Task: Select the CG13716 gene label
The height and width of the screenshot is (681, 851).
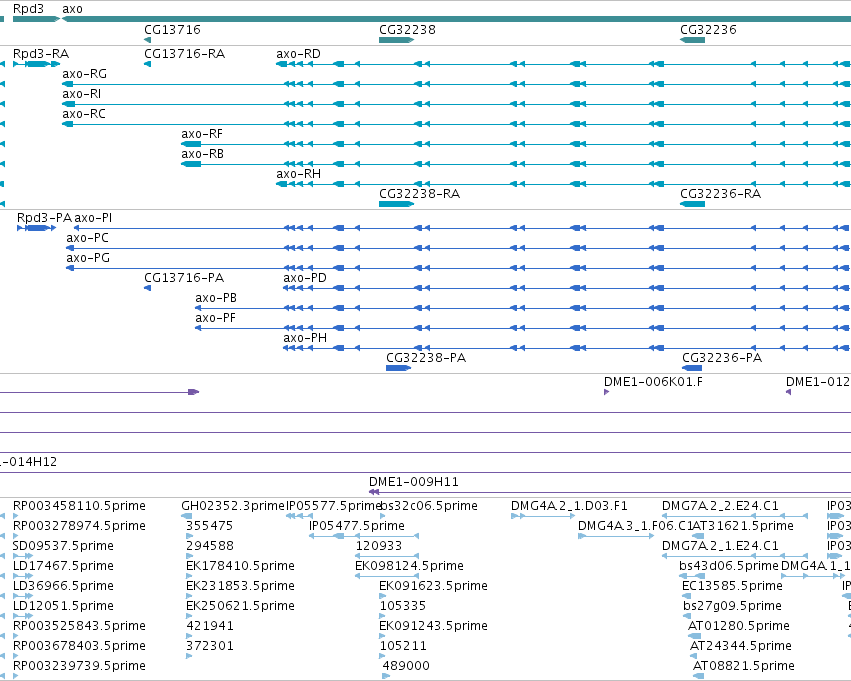Action: (172, 30)
